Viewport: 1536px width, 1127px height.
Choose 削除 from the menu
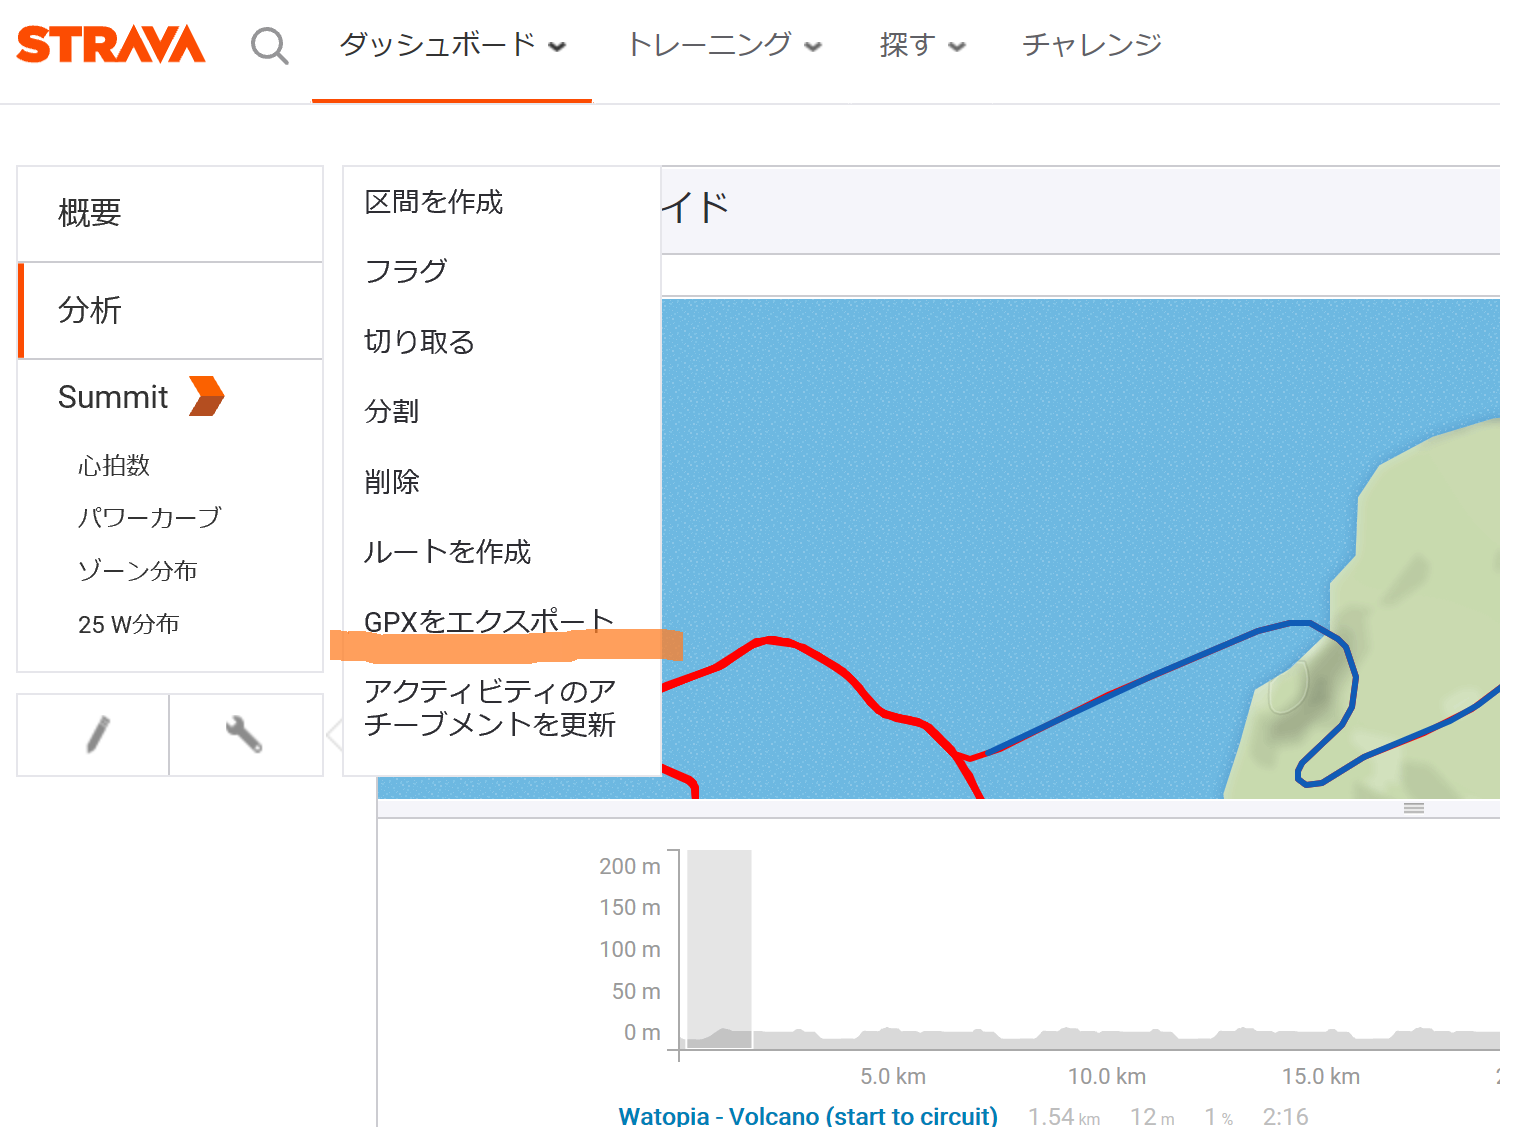point(392,481)
